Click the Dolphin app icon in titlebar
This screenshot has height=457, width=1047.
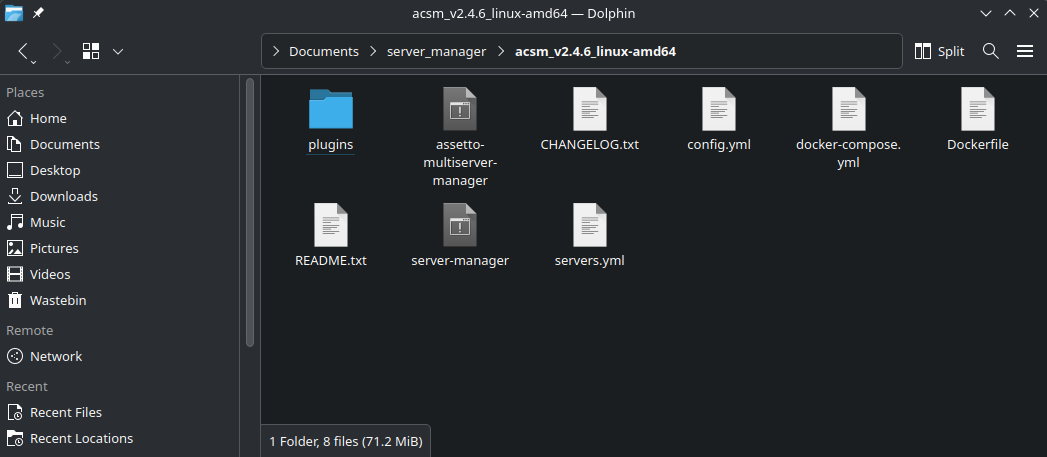13,13
